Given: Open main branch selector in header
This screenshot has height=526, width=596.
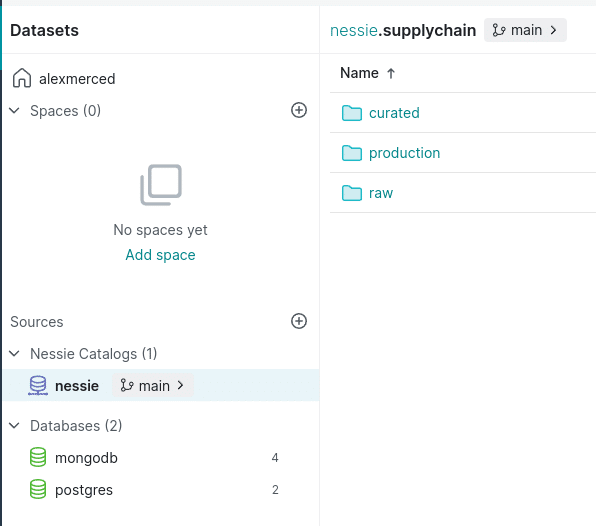Looking at the screenshot, I should 525,30.
